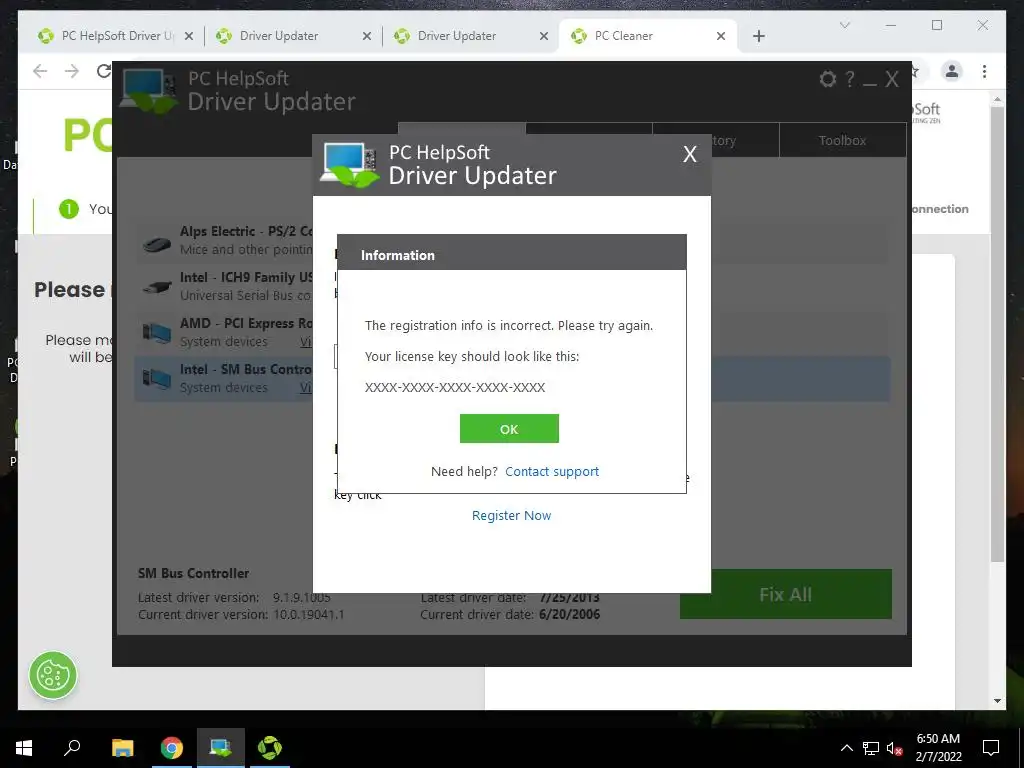Switch to the second Driver Updater browser tab
Viewport: 1024px width, 768px height.
point(294,36)
